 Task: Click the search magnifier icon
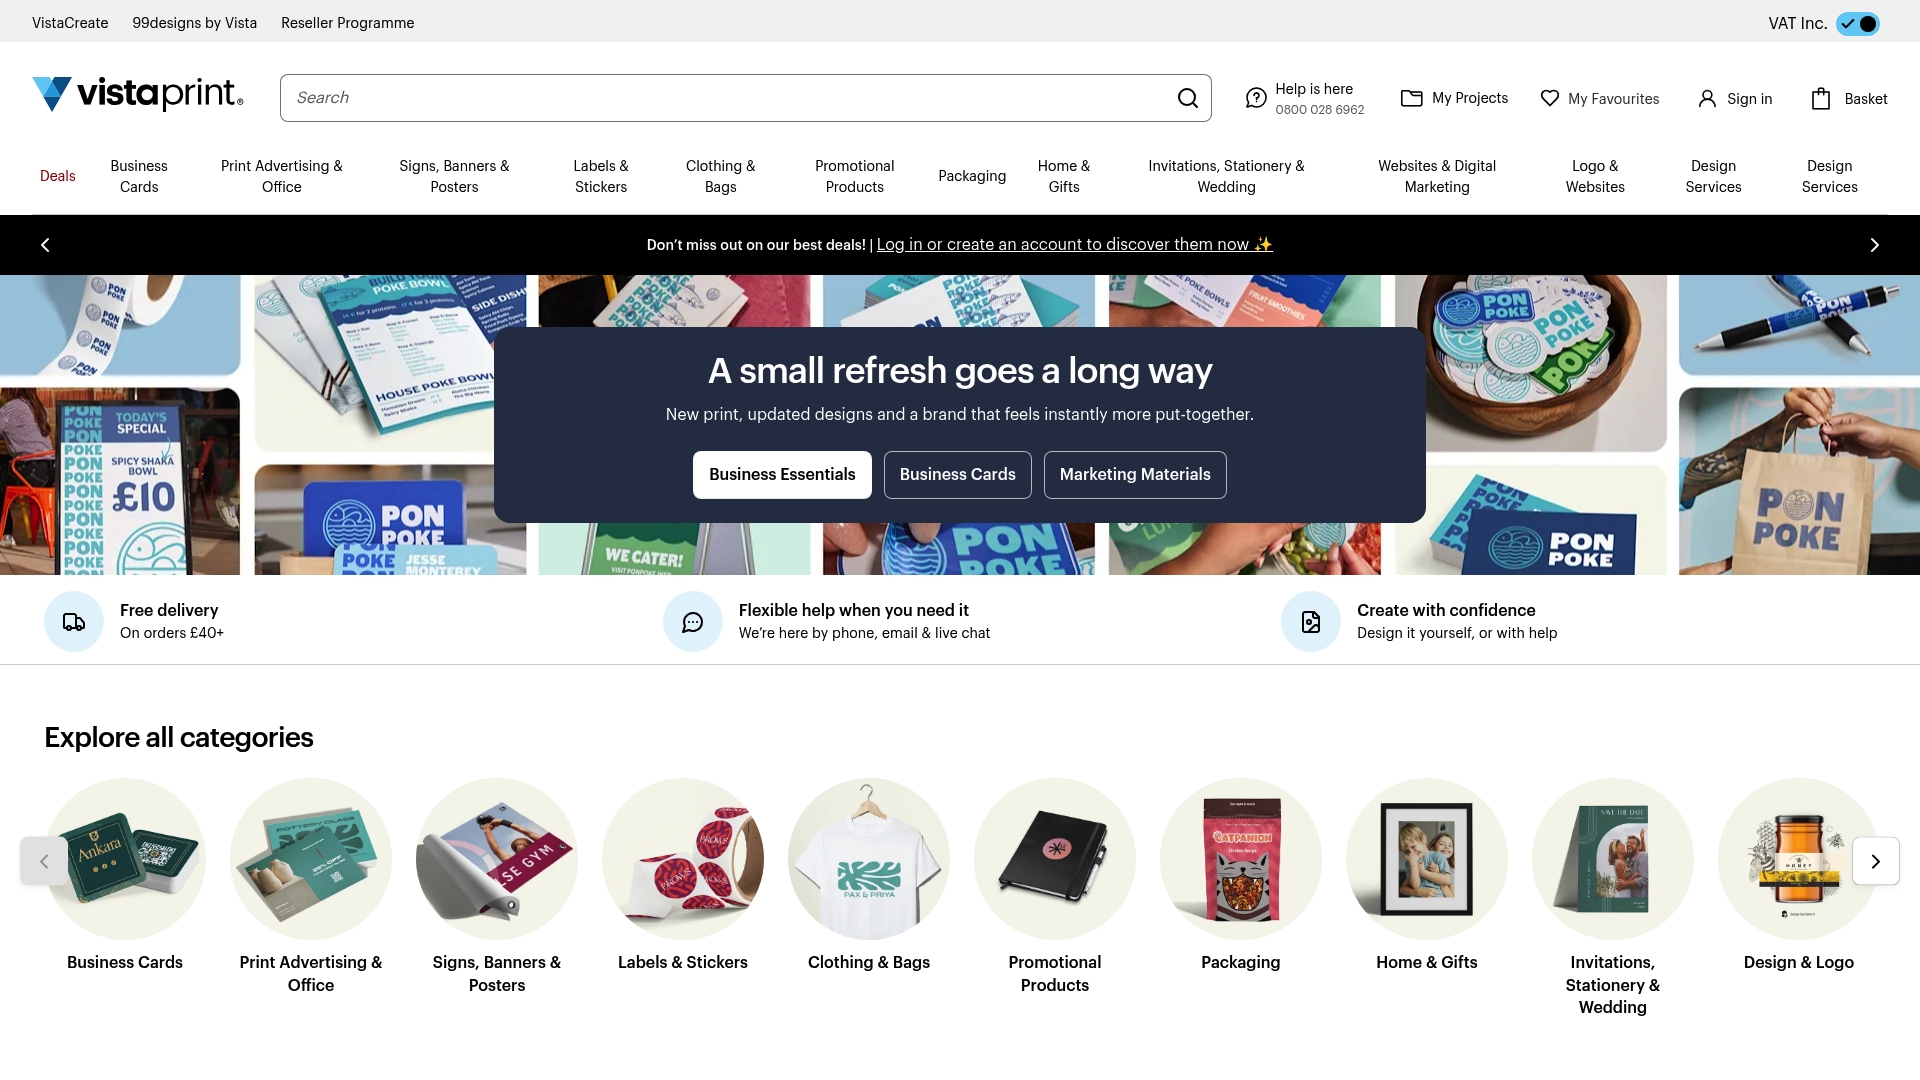pos(1187,98)
